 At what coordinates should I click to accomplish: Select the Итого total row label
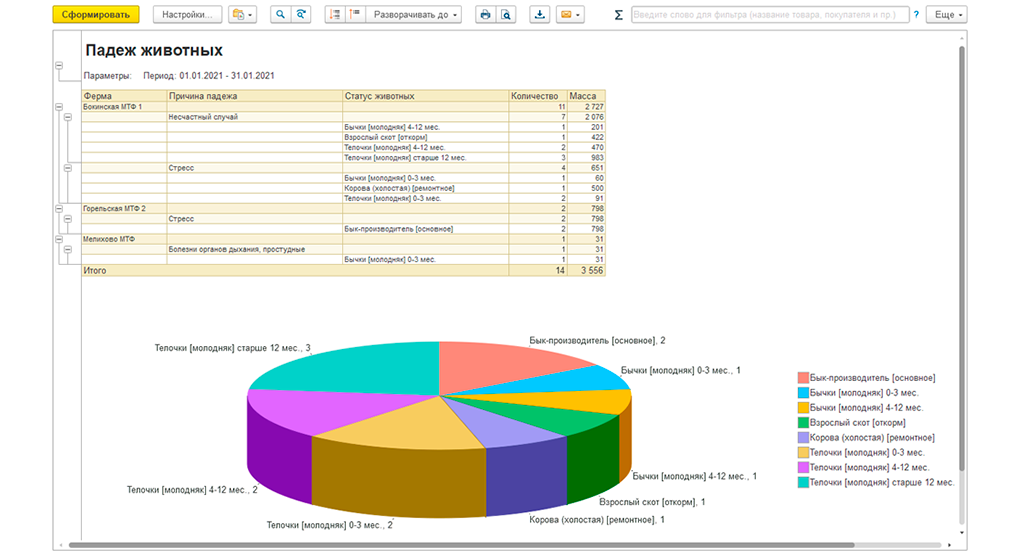95,271
